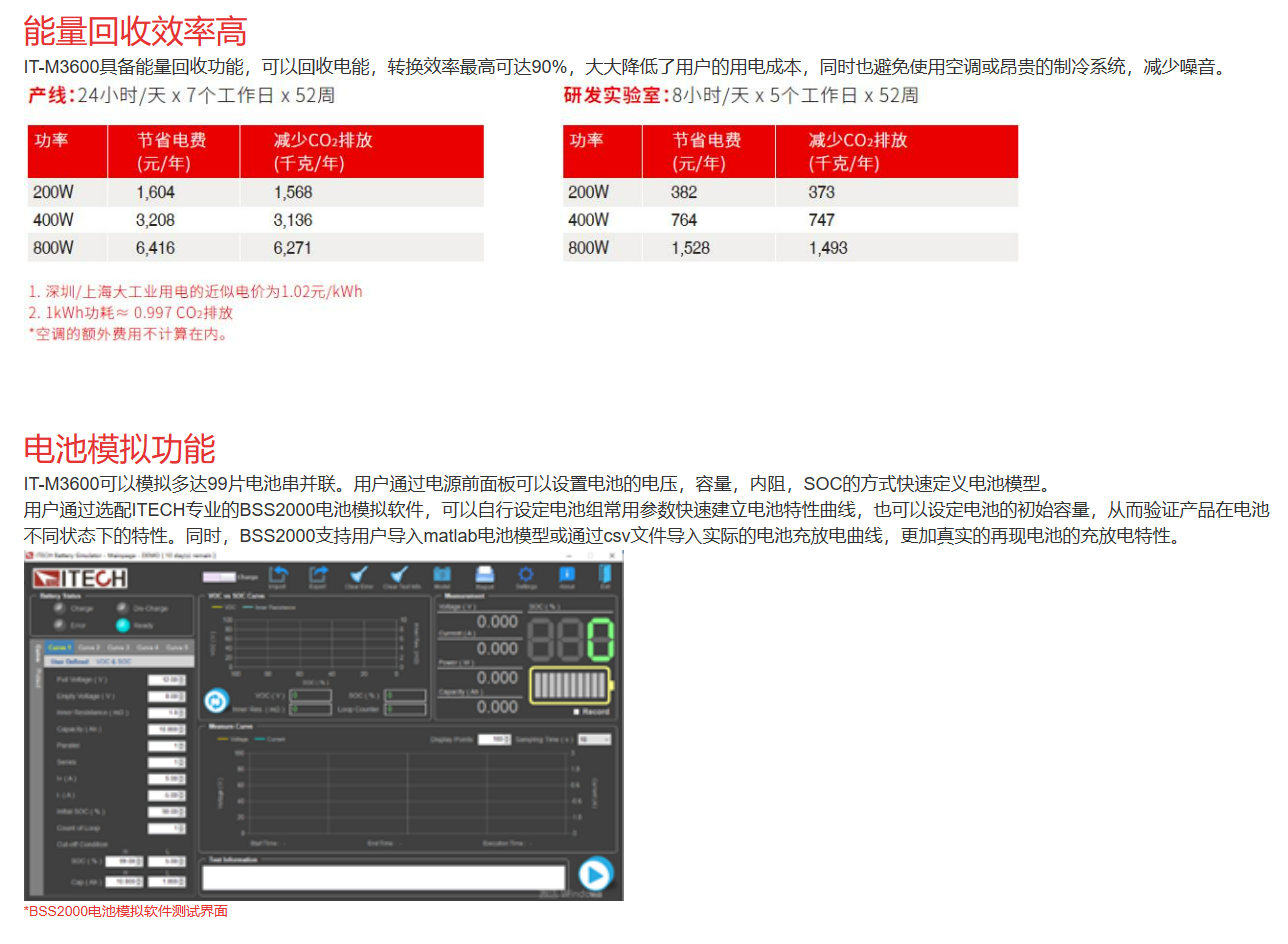Select the Curve 2 tab

pyautogui.click(x=89, y=647)
